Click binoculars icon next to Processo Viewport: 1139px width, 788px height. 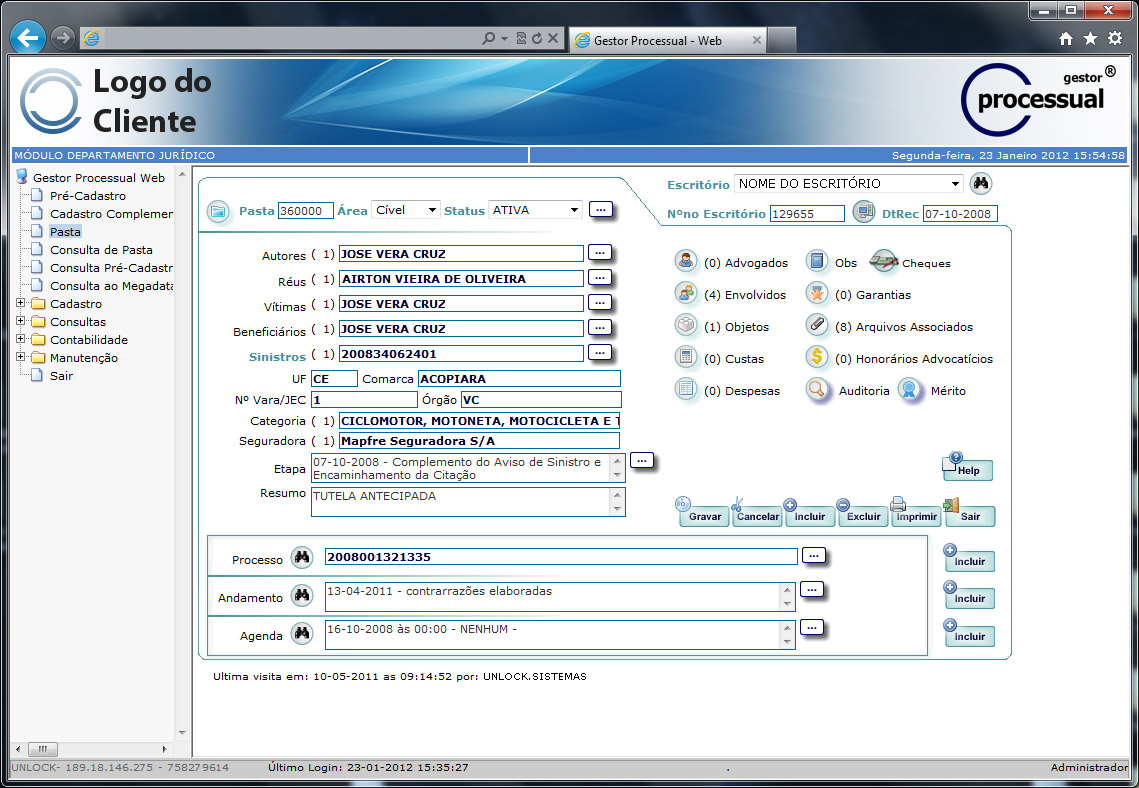point(301,558)
